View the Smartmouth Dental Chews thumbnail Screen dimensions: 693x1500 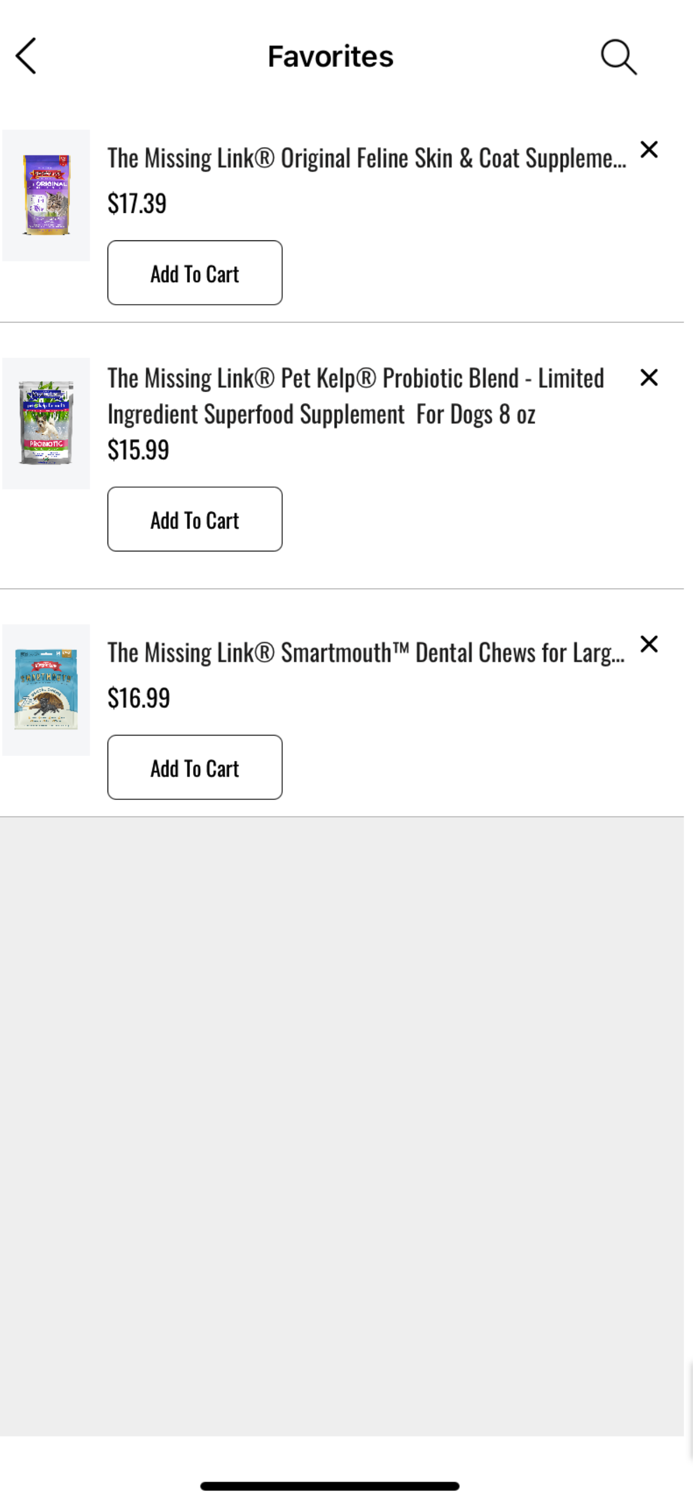click(46, 689)
